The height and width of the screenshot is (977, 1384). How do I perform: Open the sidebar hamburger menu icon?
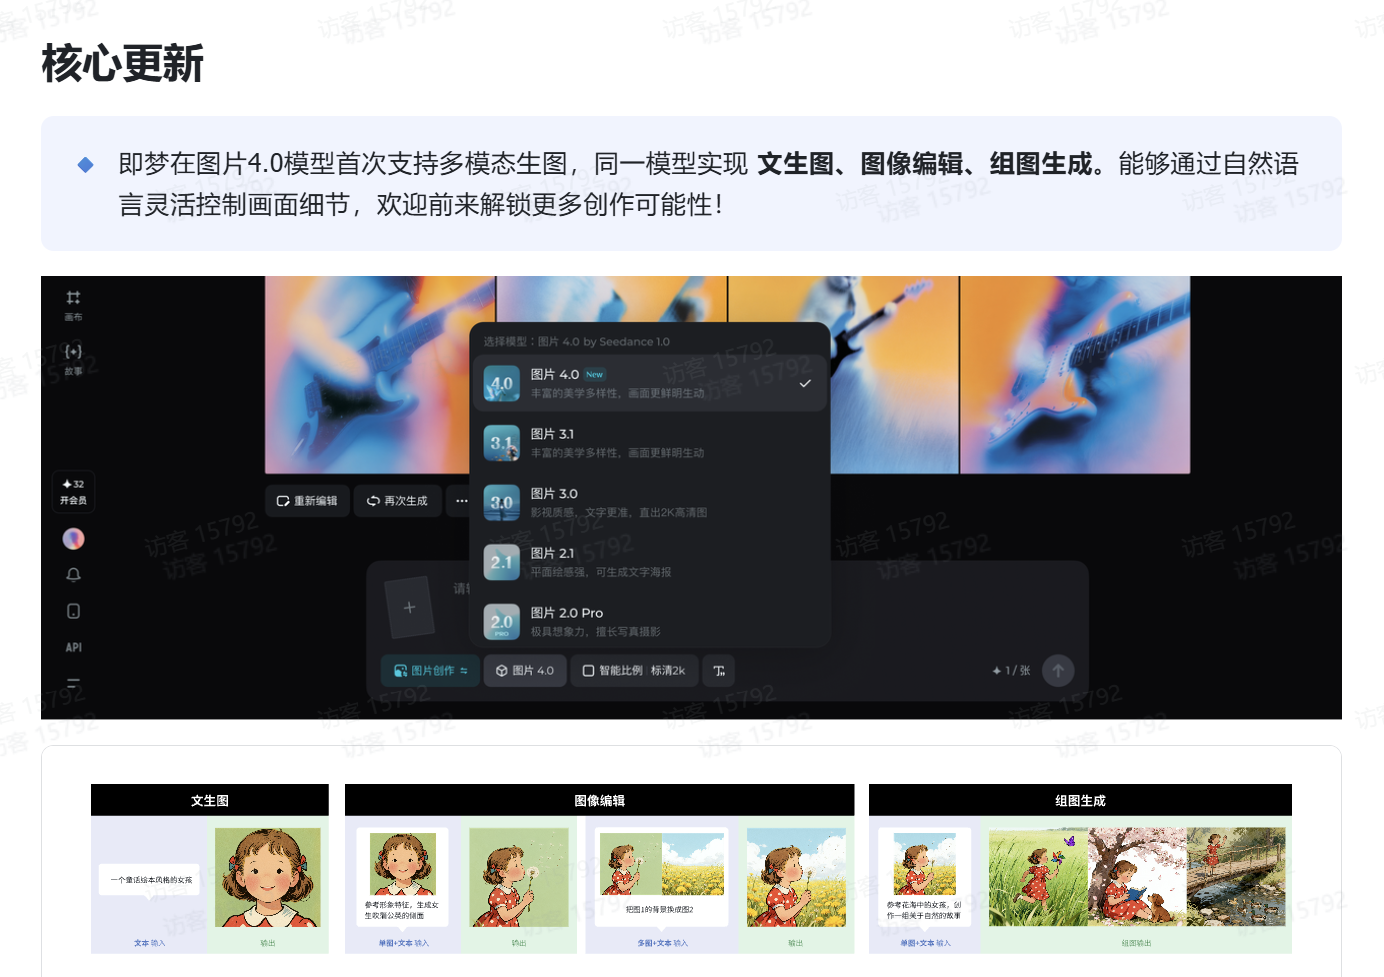[x=72, y=681]
